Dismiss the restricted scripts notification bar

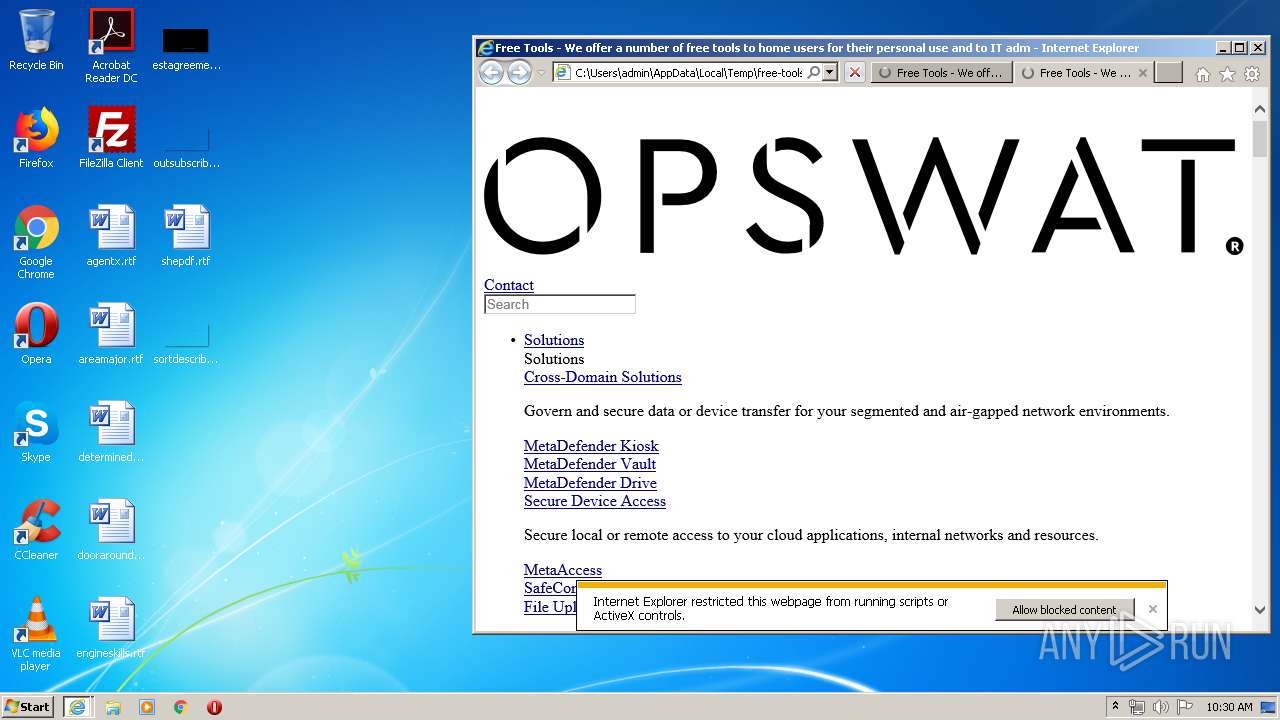[1152, 609]
